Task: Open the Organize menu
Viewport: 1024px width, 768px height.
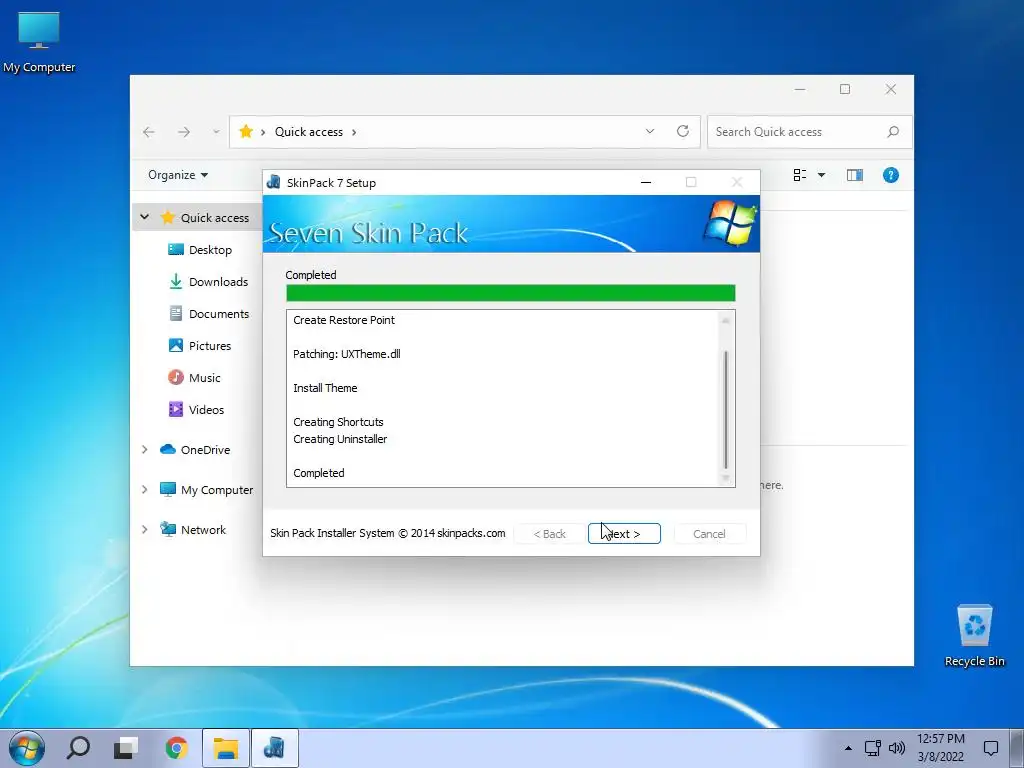Action: pos(178,175)
